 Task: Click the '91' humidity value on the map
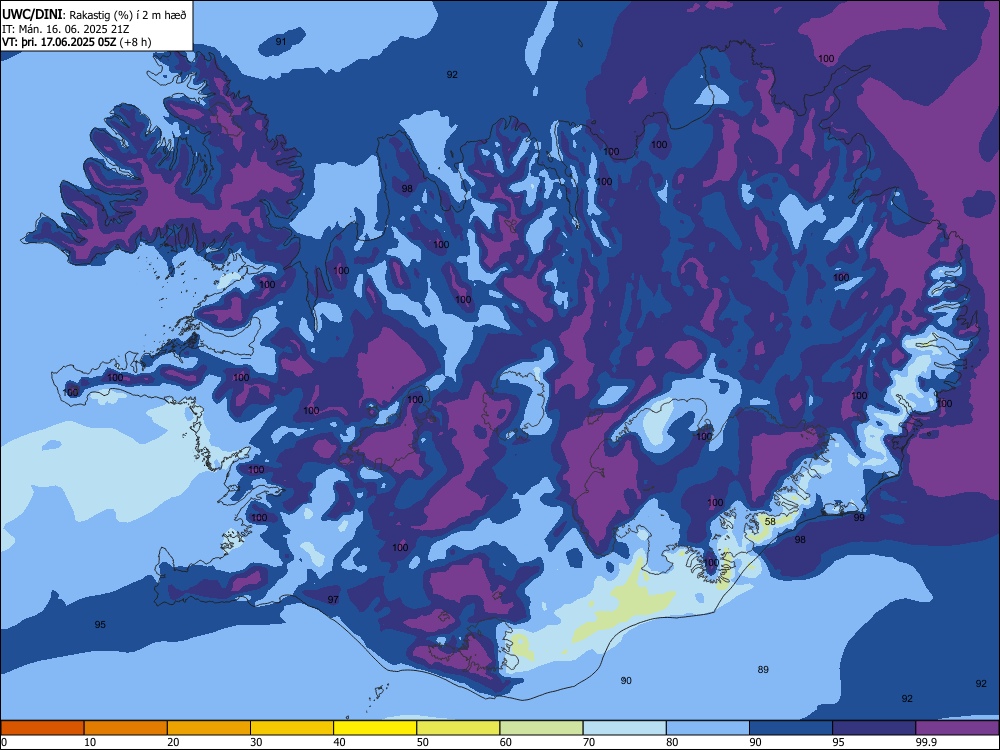[x=281, y=41]
